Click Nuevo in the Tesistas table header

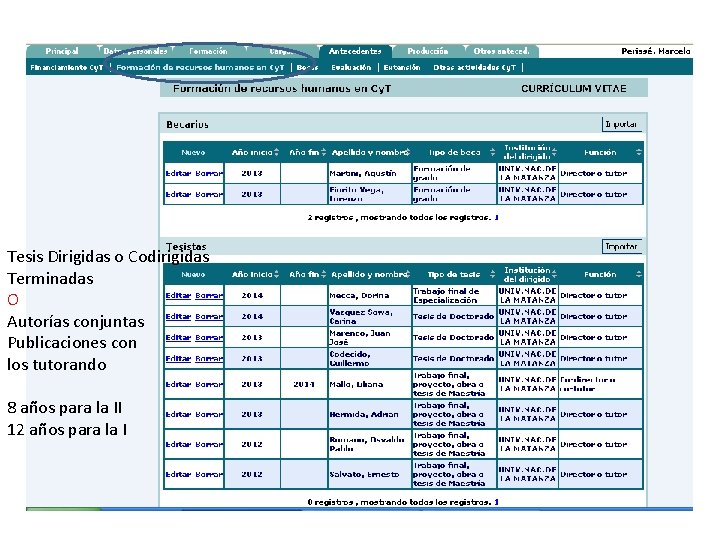pyautogui.click(x=193, y=275)
